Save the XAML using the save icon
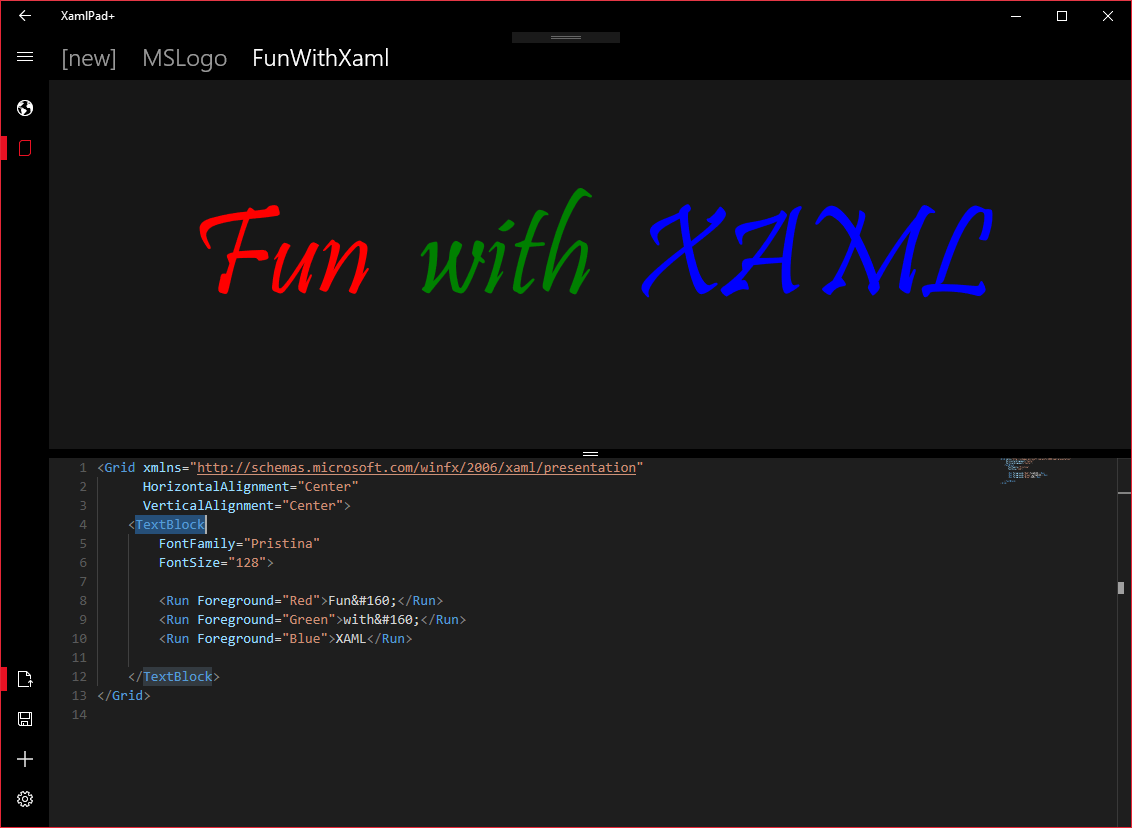This screenshot has height=828, width=1132. [x=25, y=718]
